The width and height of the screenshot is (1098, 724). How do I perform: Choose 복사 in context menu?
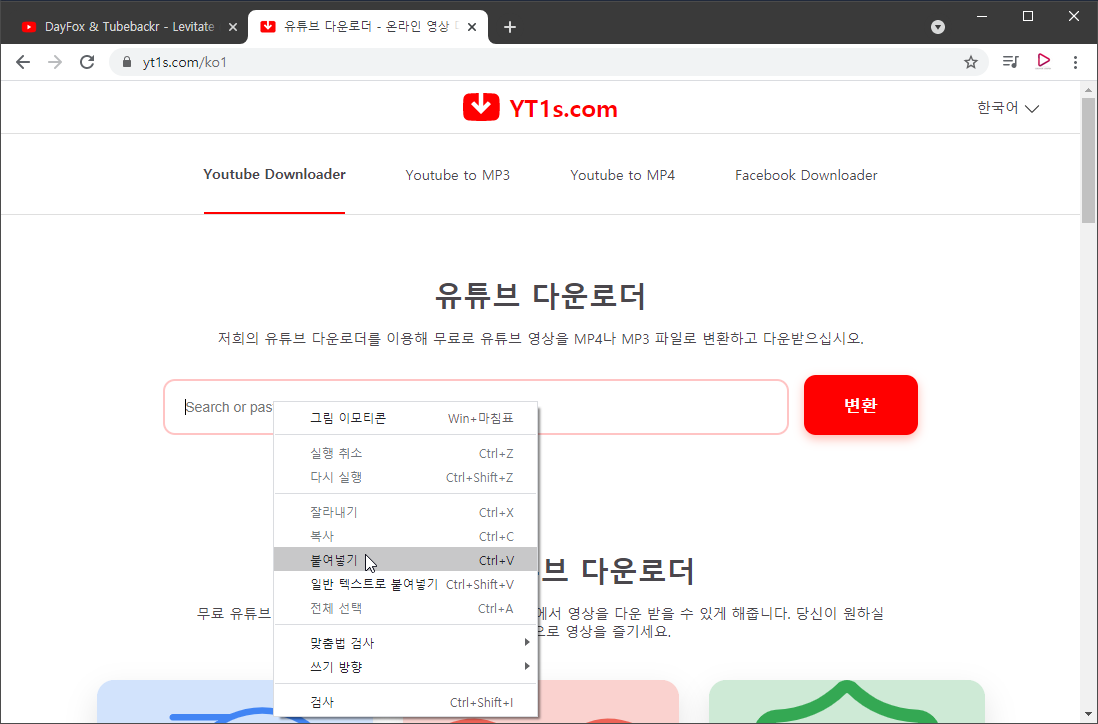pos(405,536)
